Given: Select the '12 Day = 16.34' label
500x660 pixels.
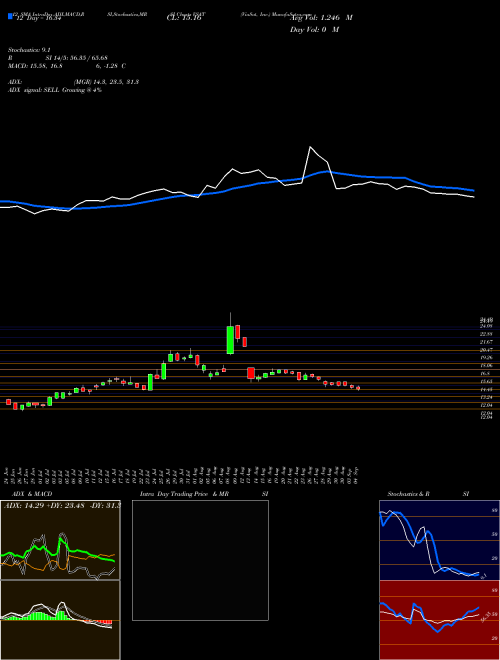Looking at the screenshot, I should click(x=38, y=18).
